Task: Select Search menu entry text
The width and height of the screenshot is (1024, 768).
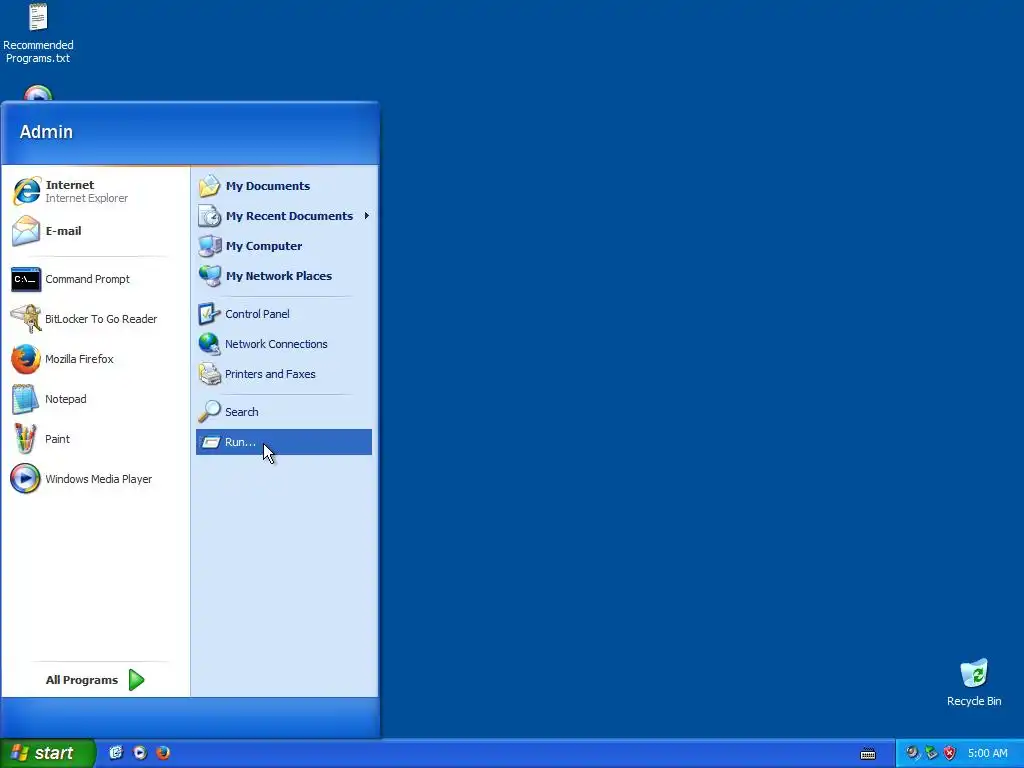Action: coord(242,412)
